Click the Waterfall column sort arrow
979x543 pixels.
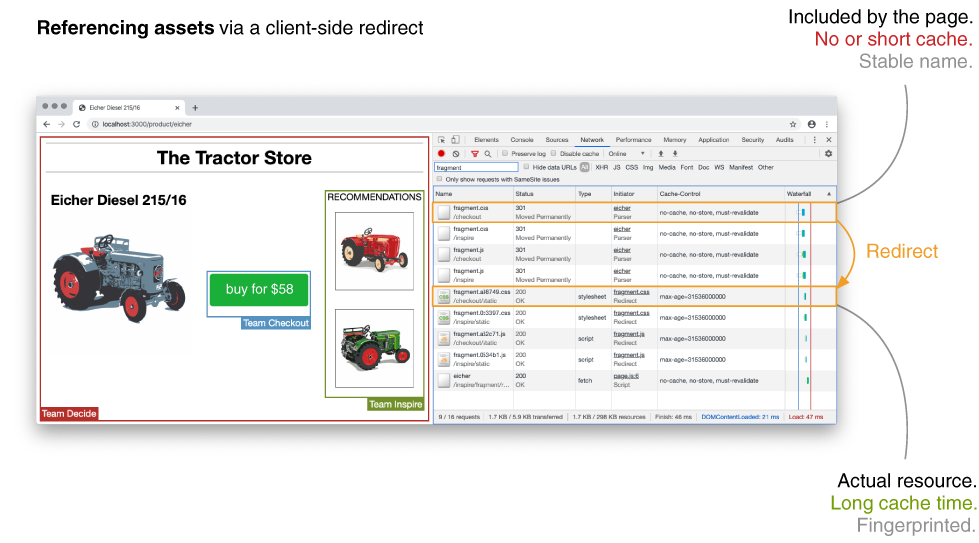coord(828,193)
